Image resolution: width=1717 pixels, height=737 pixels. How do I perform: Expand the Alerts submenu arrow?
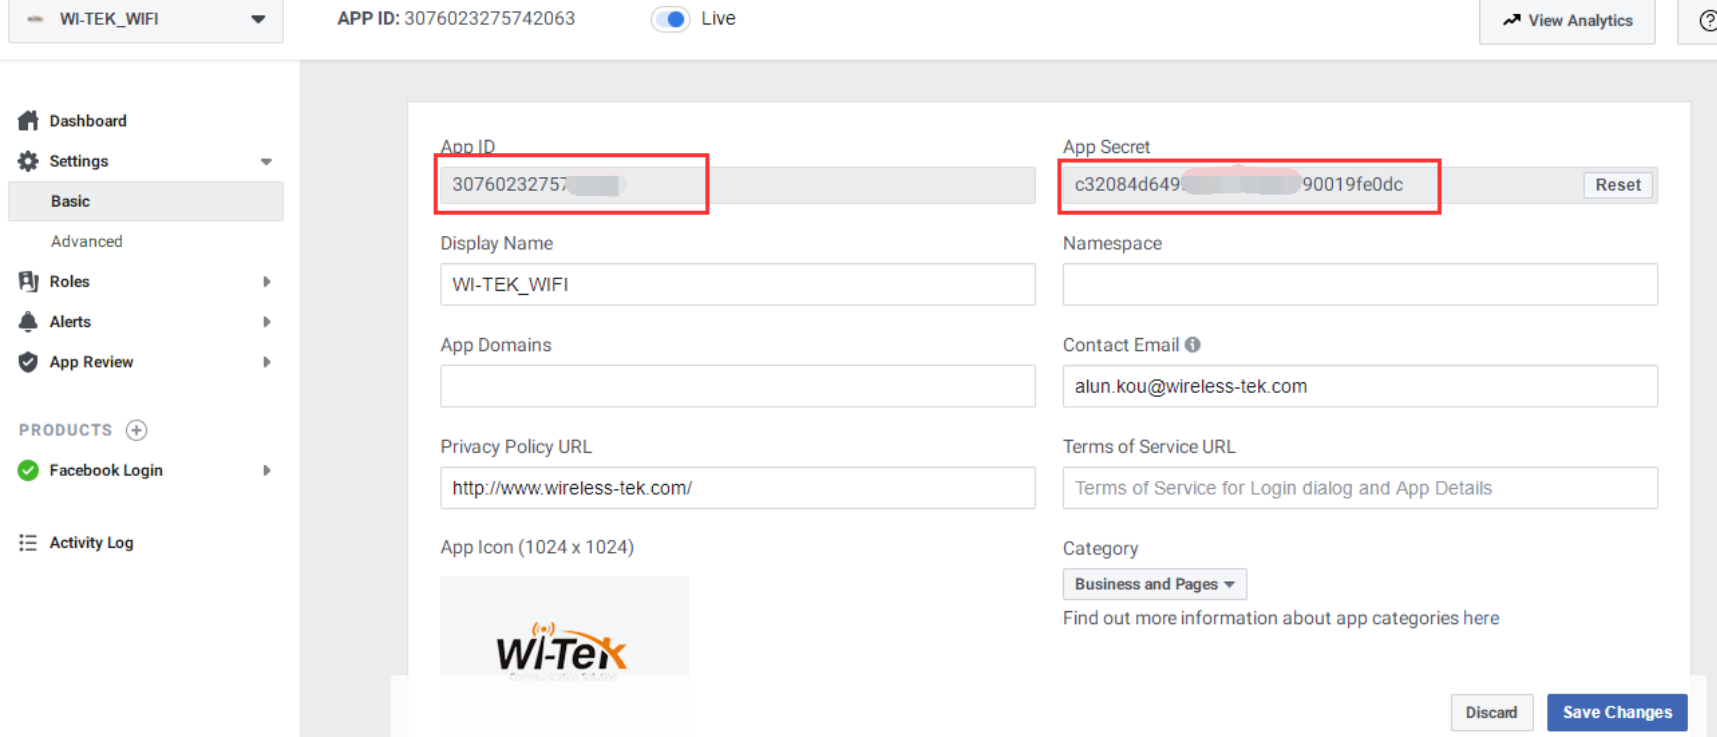[x=267, y=322]
